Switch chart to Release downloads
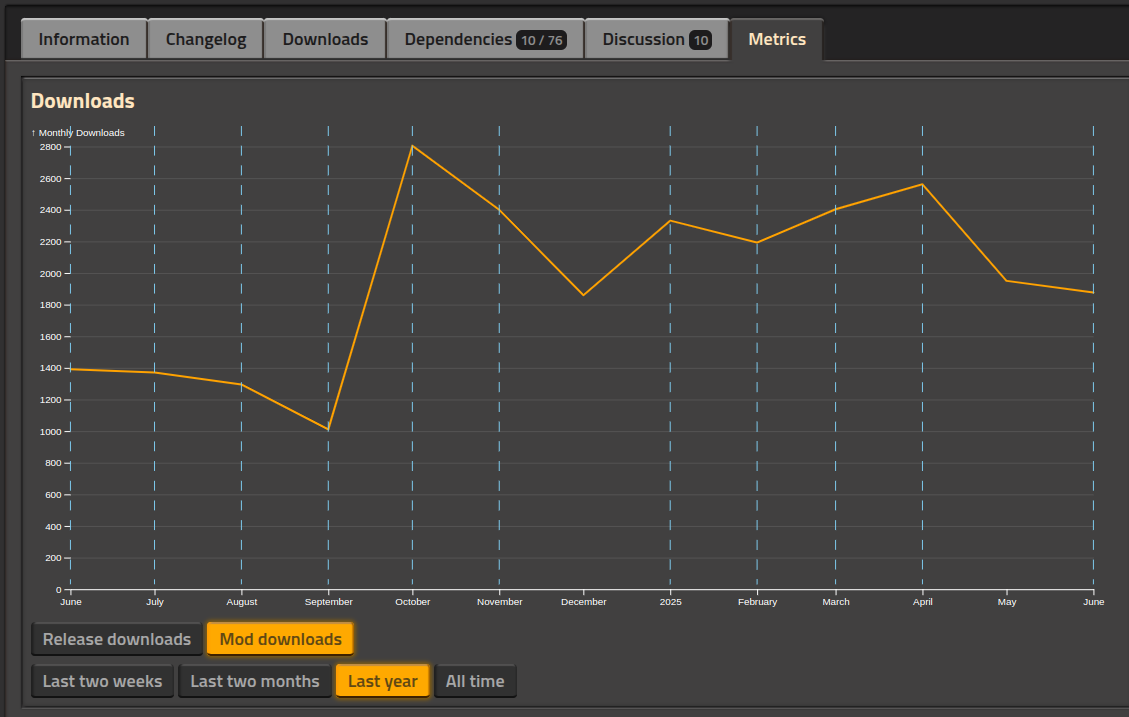Screen dimensions: 1129x717 [117, 639]
